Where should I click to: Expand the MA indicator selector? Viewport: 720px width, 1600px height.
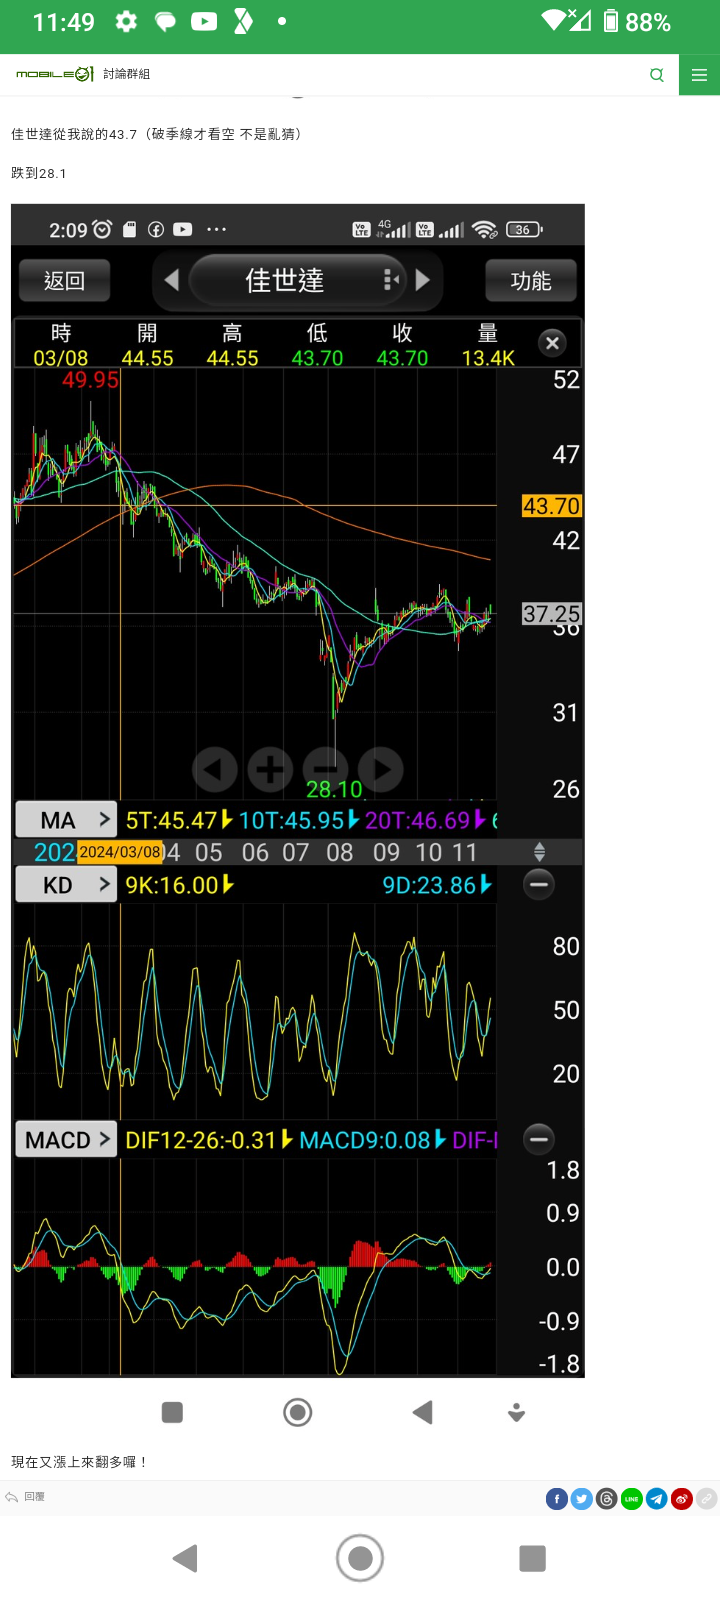coord(66,820)
